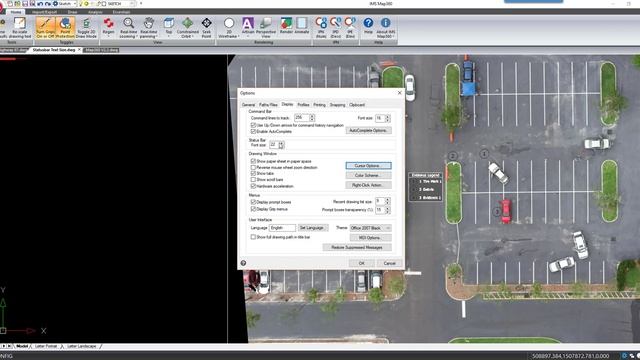Click Right-Click Action button
This screenshot has width=640, height=360.
pyautogui.click(x=369, y=185)
